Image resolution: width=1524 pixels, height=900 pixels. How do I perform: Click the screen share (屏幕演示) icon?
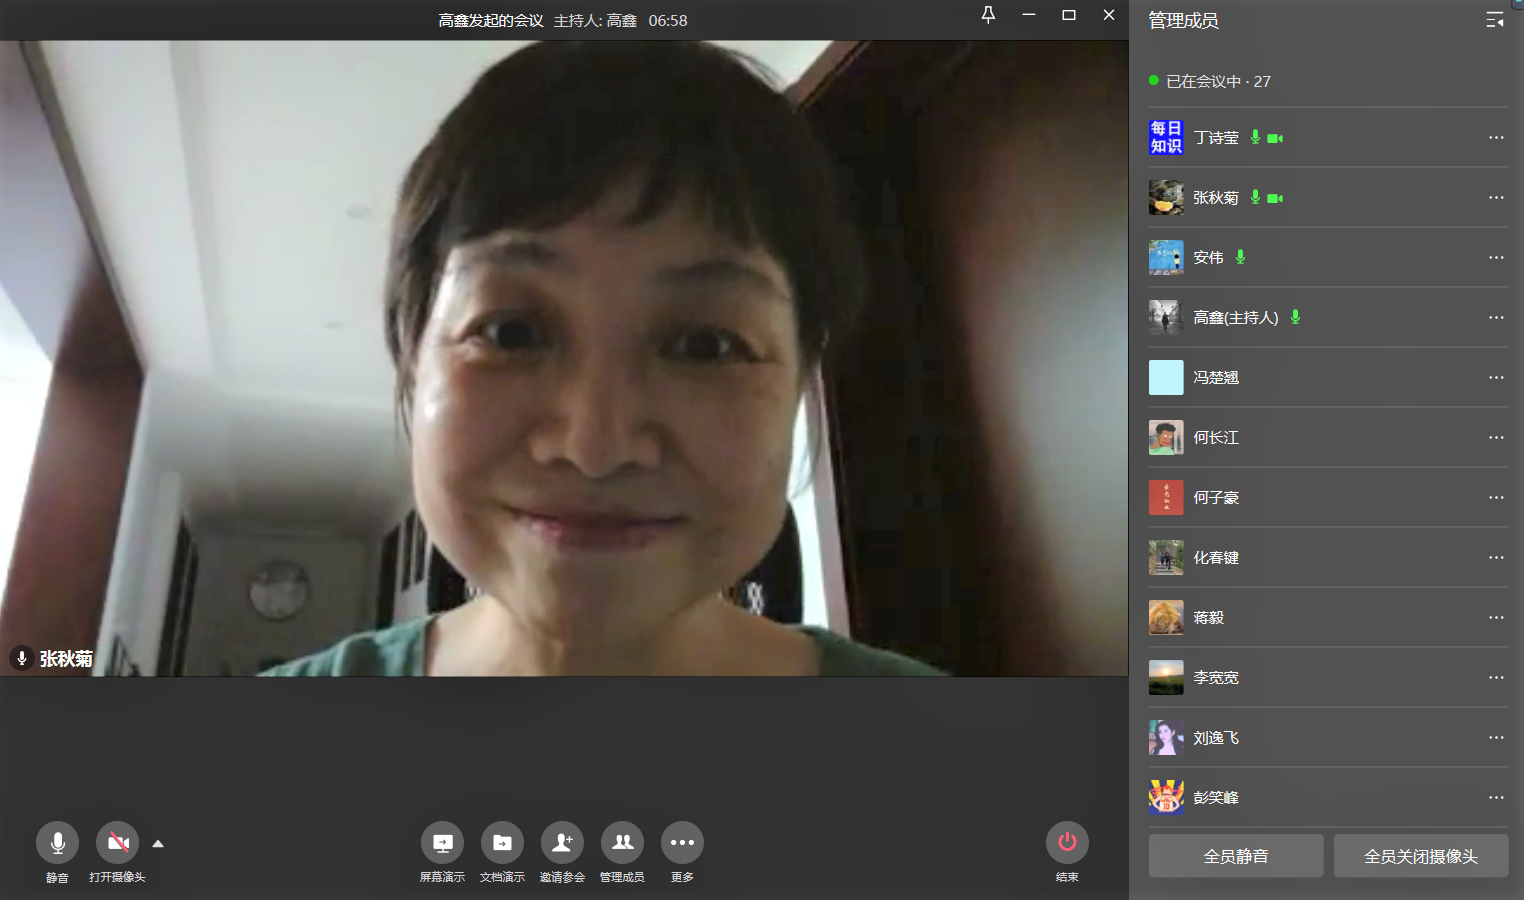click(x=442, y=843)
